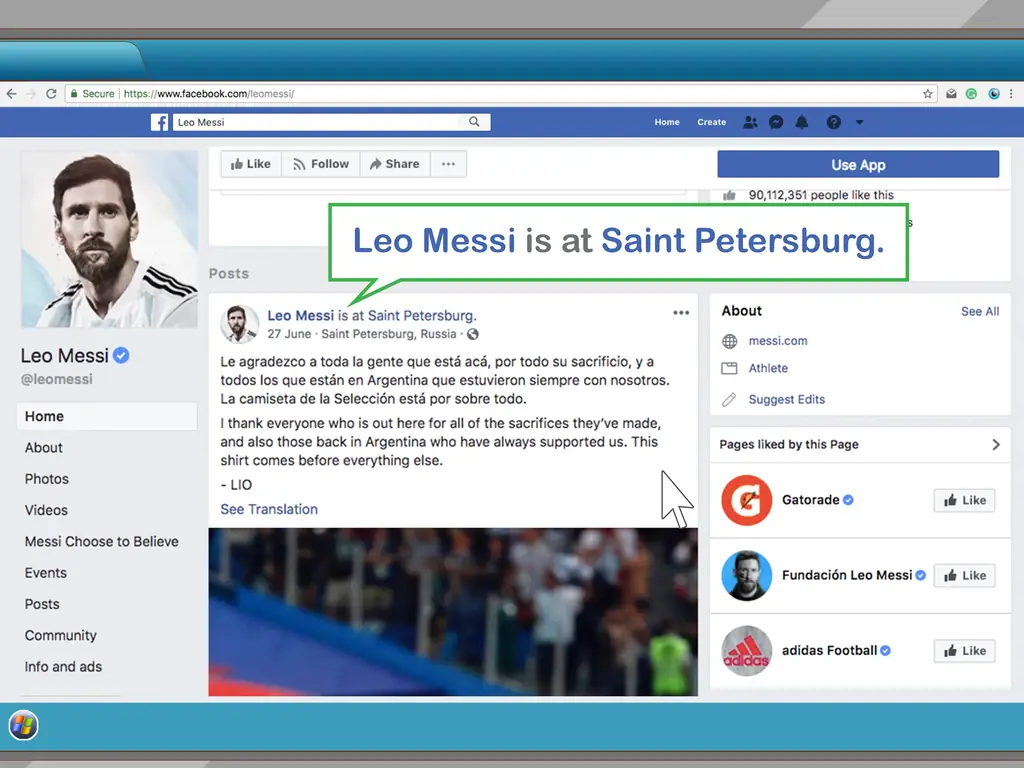Open the Friend Requests icon
This screenshot has width=1024, height=768.
[750, 122]
